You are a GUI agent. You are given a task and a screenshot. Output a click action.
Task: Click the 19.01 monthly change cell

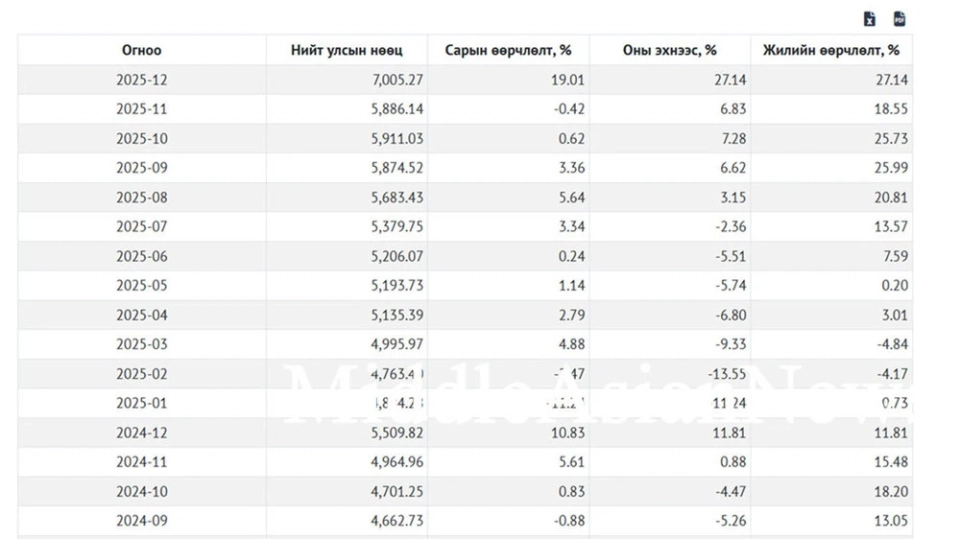[x=566, y=80]
